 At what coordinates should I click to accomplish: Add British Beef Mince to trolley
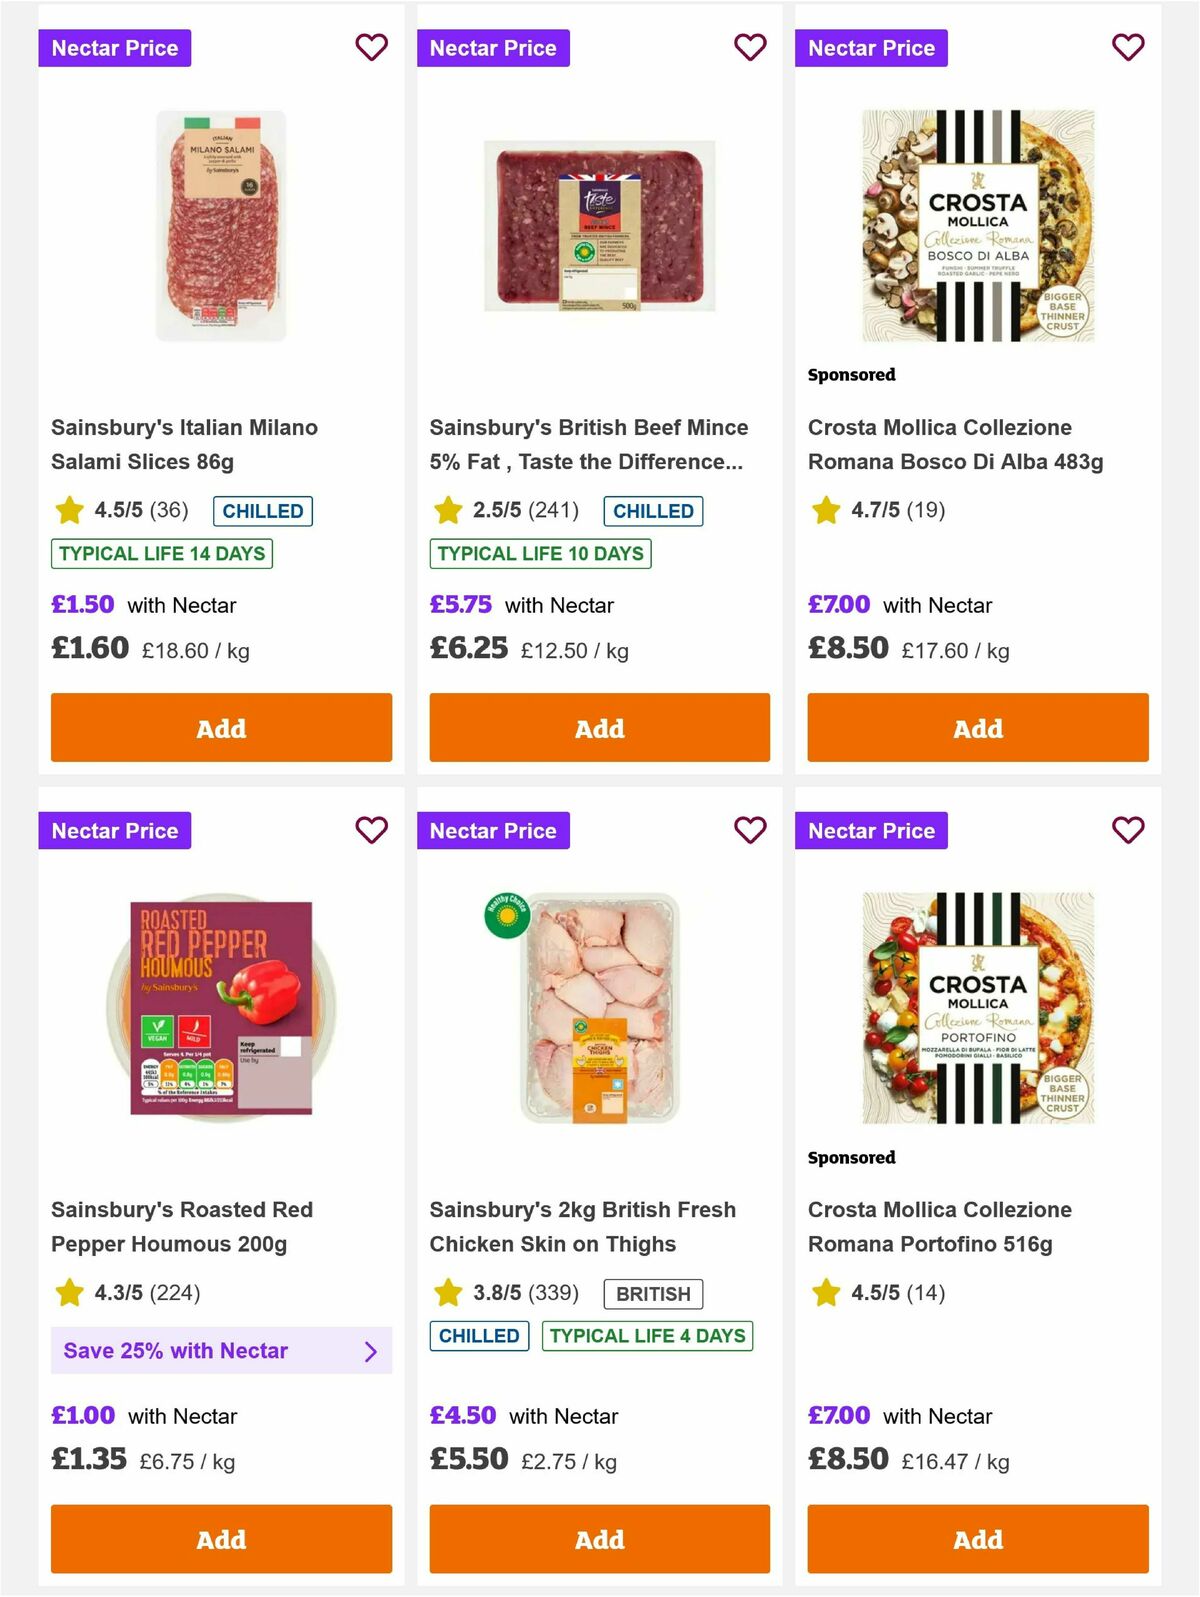(599, 728)
